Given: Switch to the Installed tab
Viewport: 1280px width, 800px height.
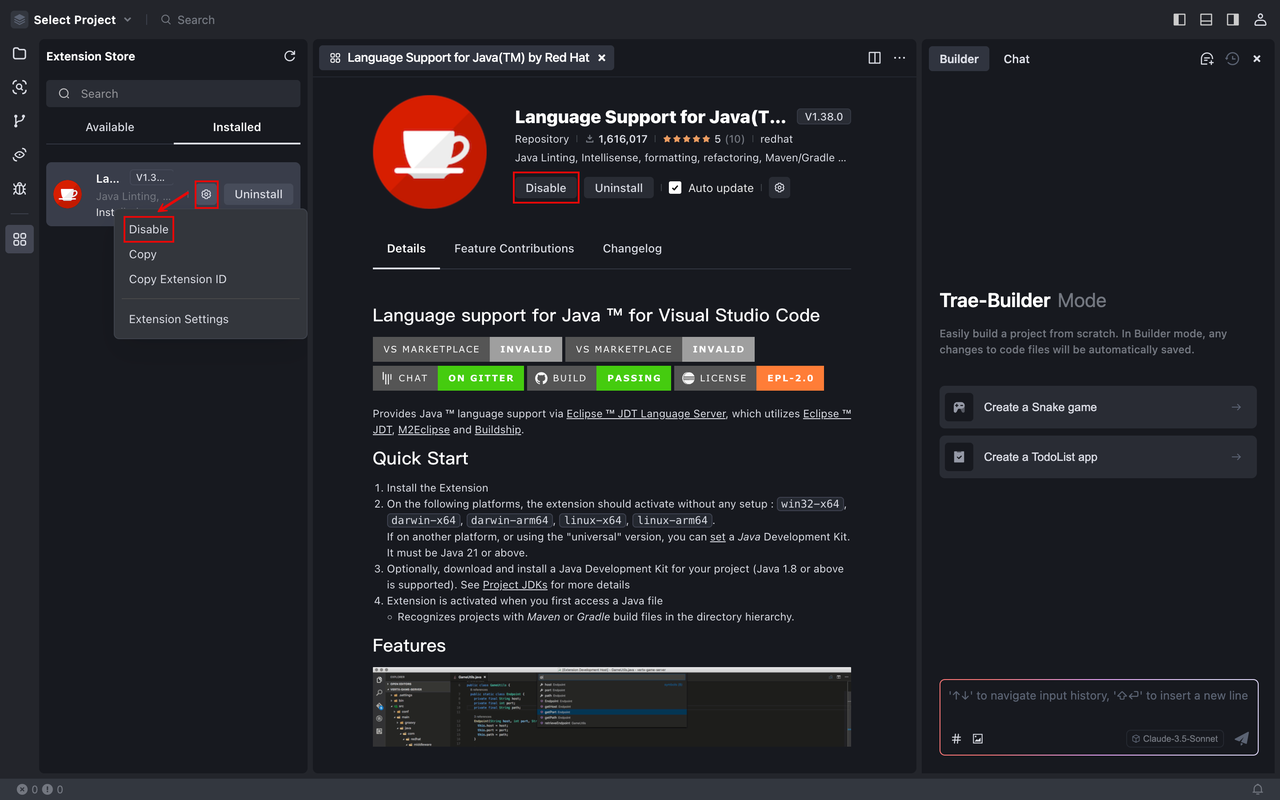Looking at the screenshot, I should 237,127.
